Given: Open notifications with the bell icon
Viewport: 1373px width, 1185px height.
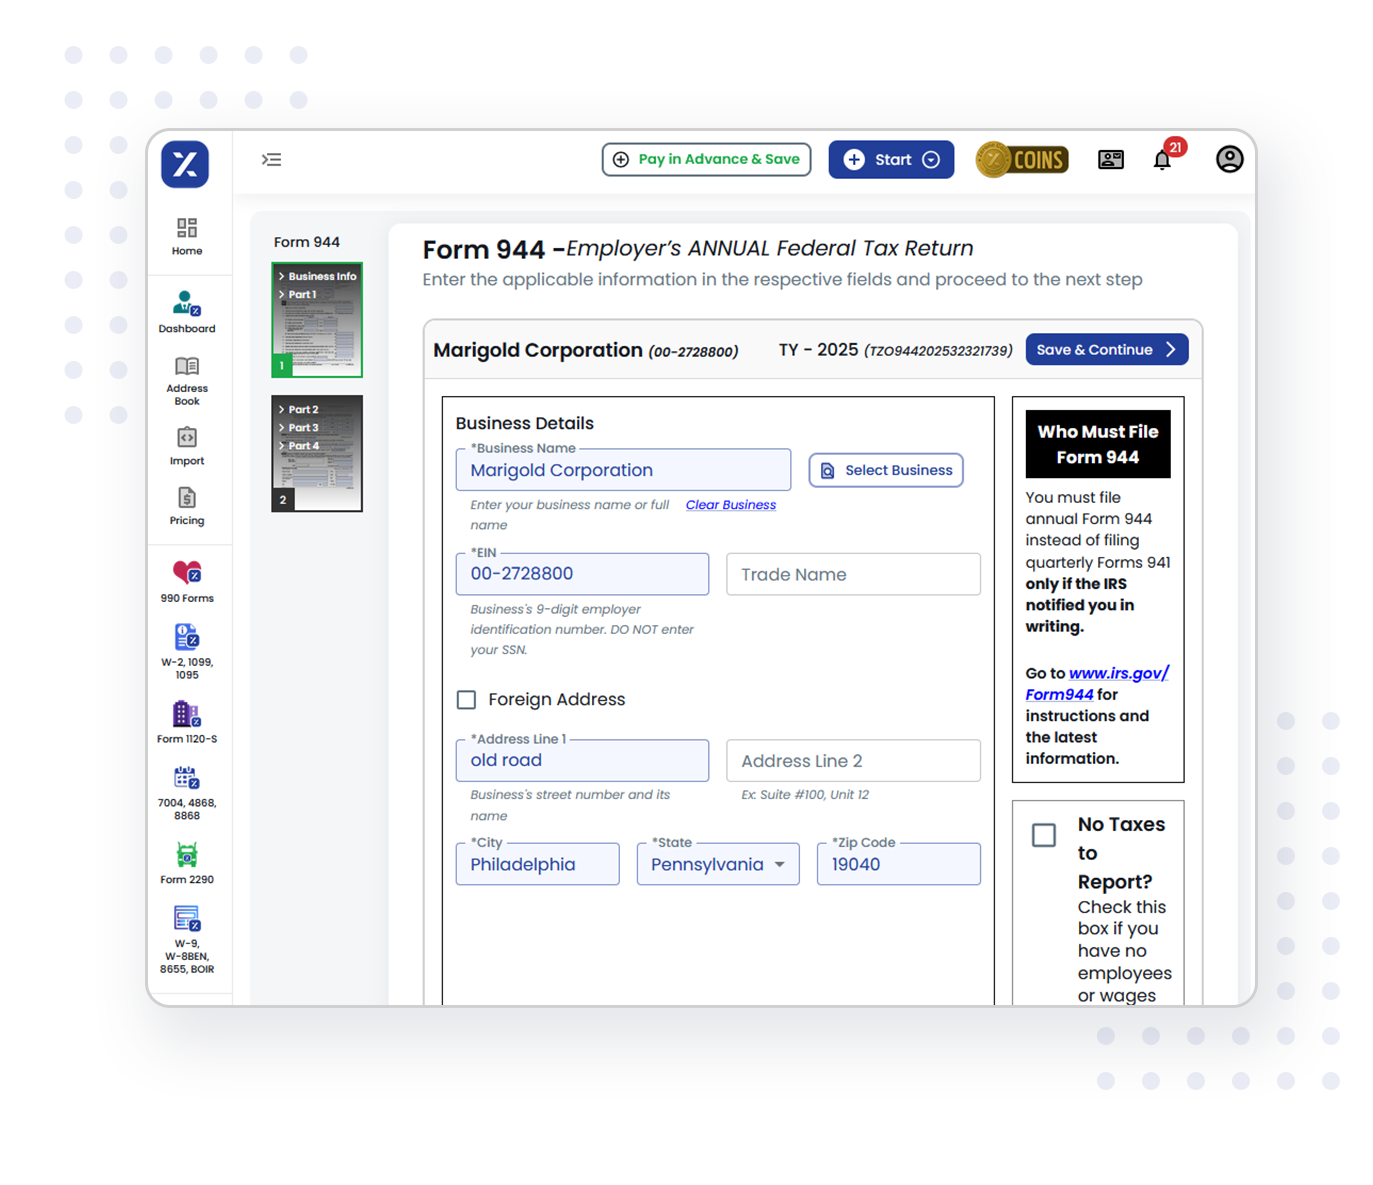Looking at the screenshot, I should (1162, 159).
